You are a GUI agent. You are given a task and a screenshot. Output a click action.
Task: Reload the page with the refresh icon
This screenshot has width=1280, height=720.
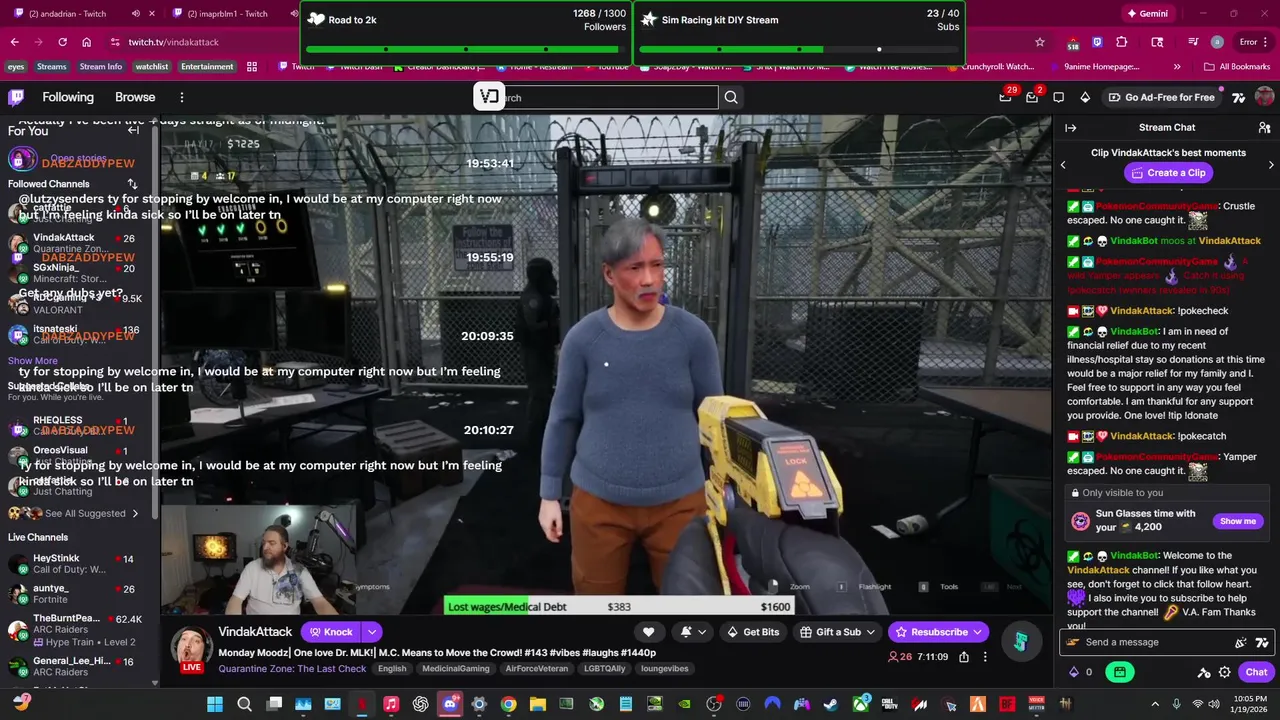tap(62, 42)
